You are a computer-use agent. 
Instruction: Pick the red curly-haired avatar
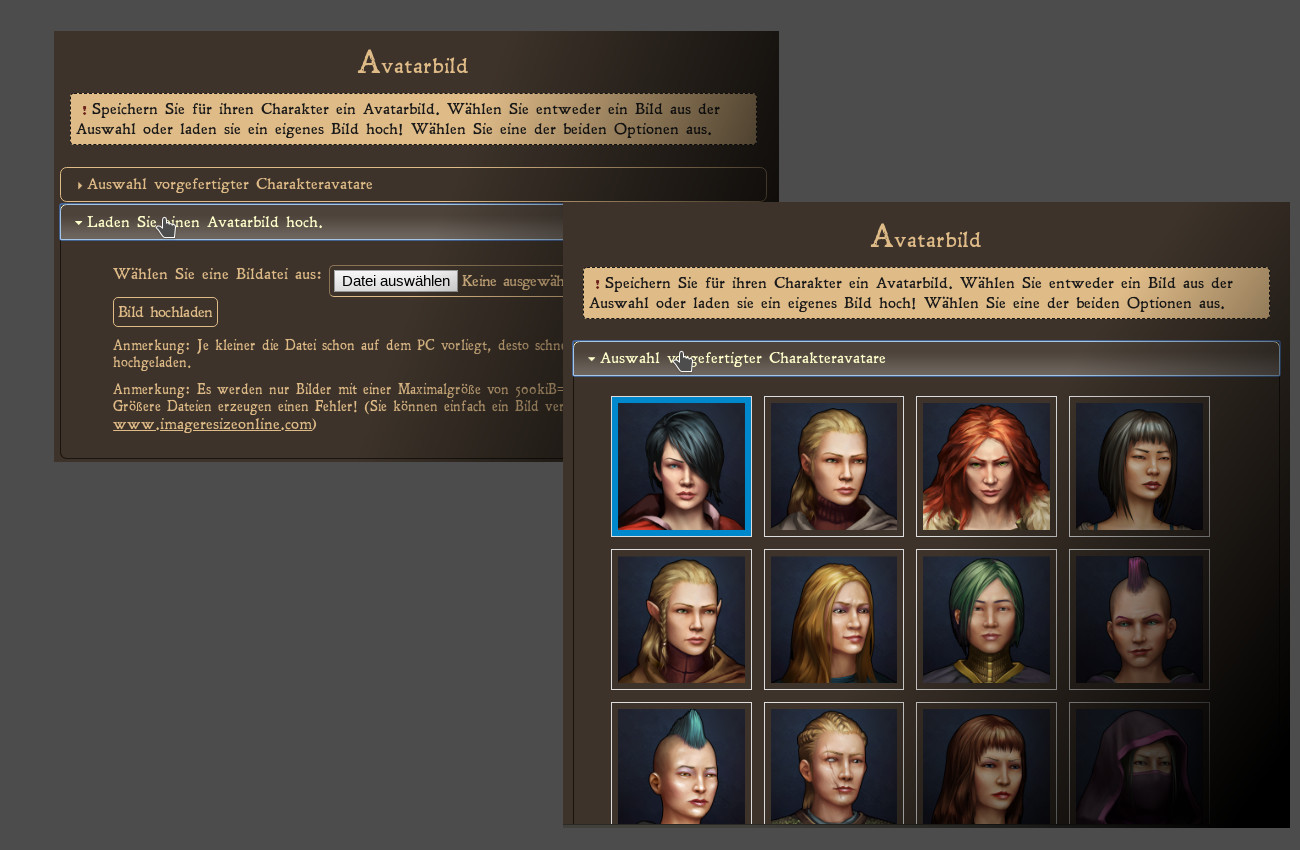pyautogui.click(x=986, y=466)
